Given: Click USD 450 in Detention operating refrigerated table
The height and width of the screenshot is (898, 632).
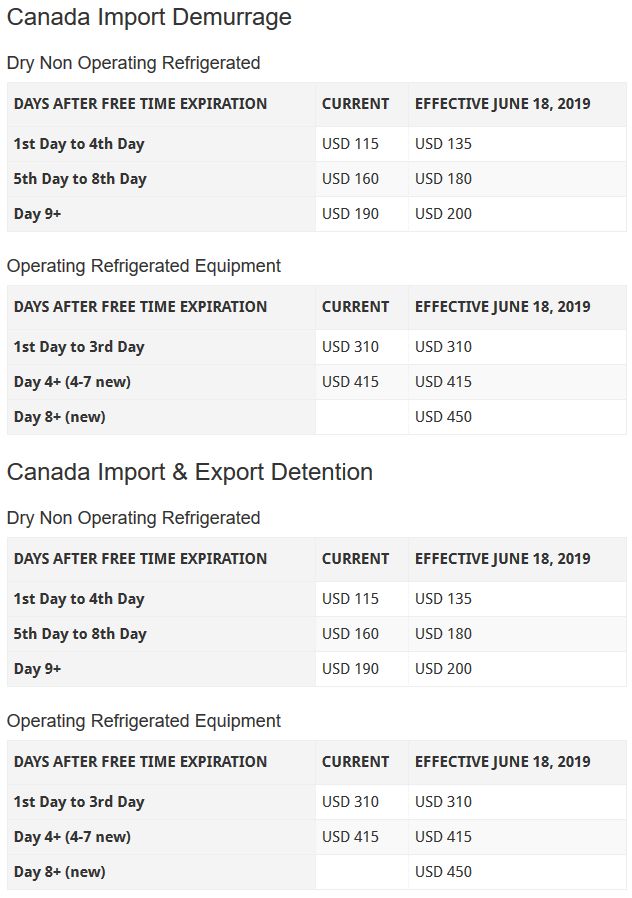Looking at the screenshot, I should tap(443, 872).
